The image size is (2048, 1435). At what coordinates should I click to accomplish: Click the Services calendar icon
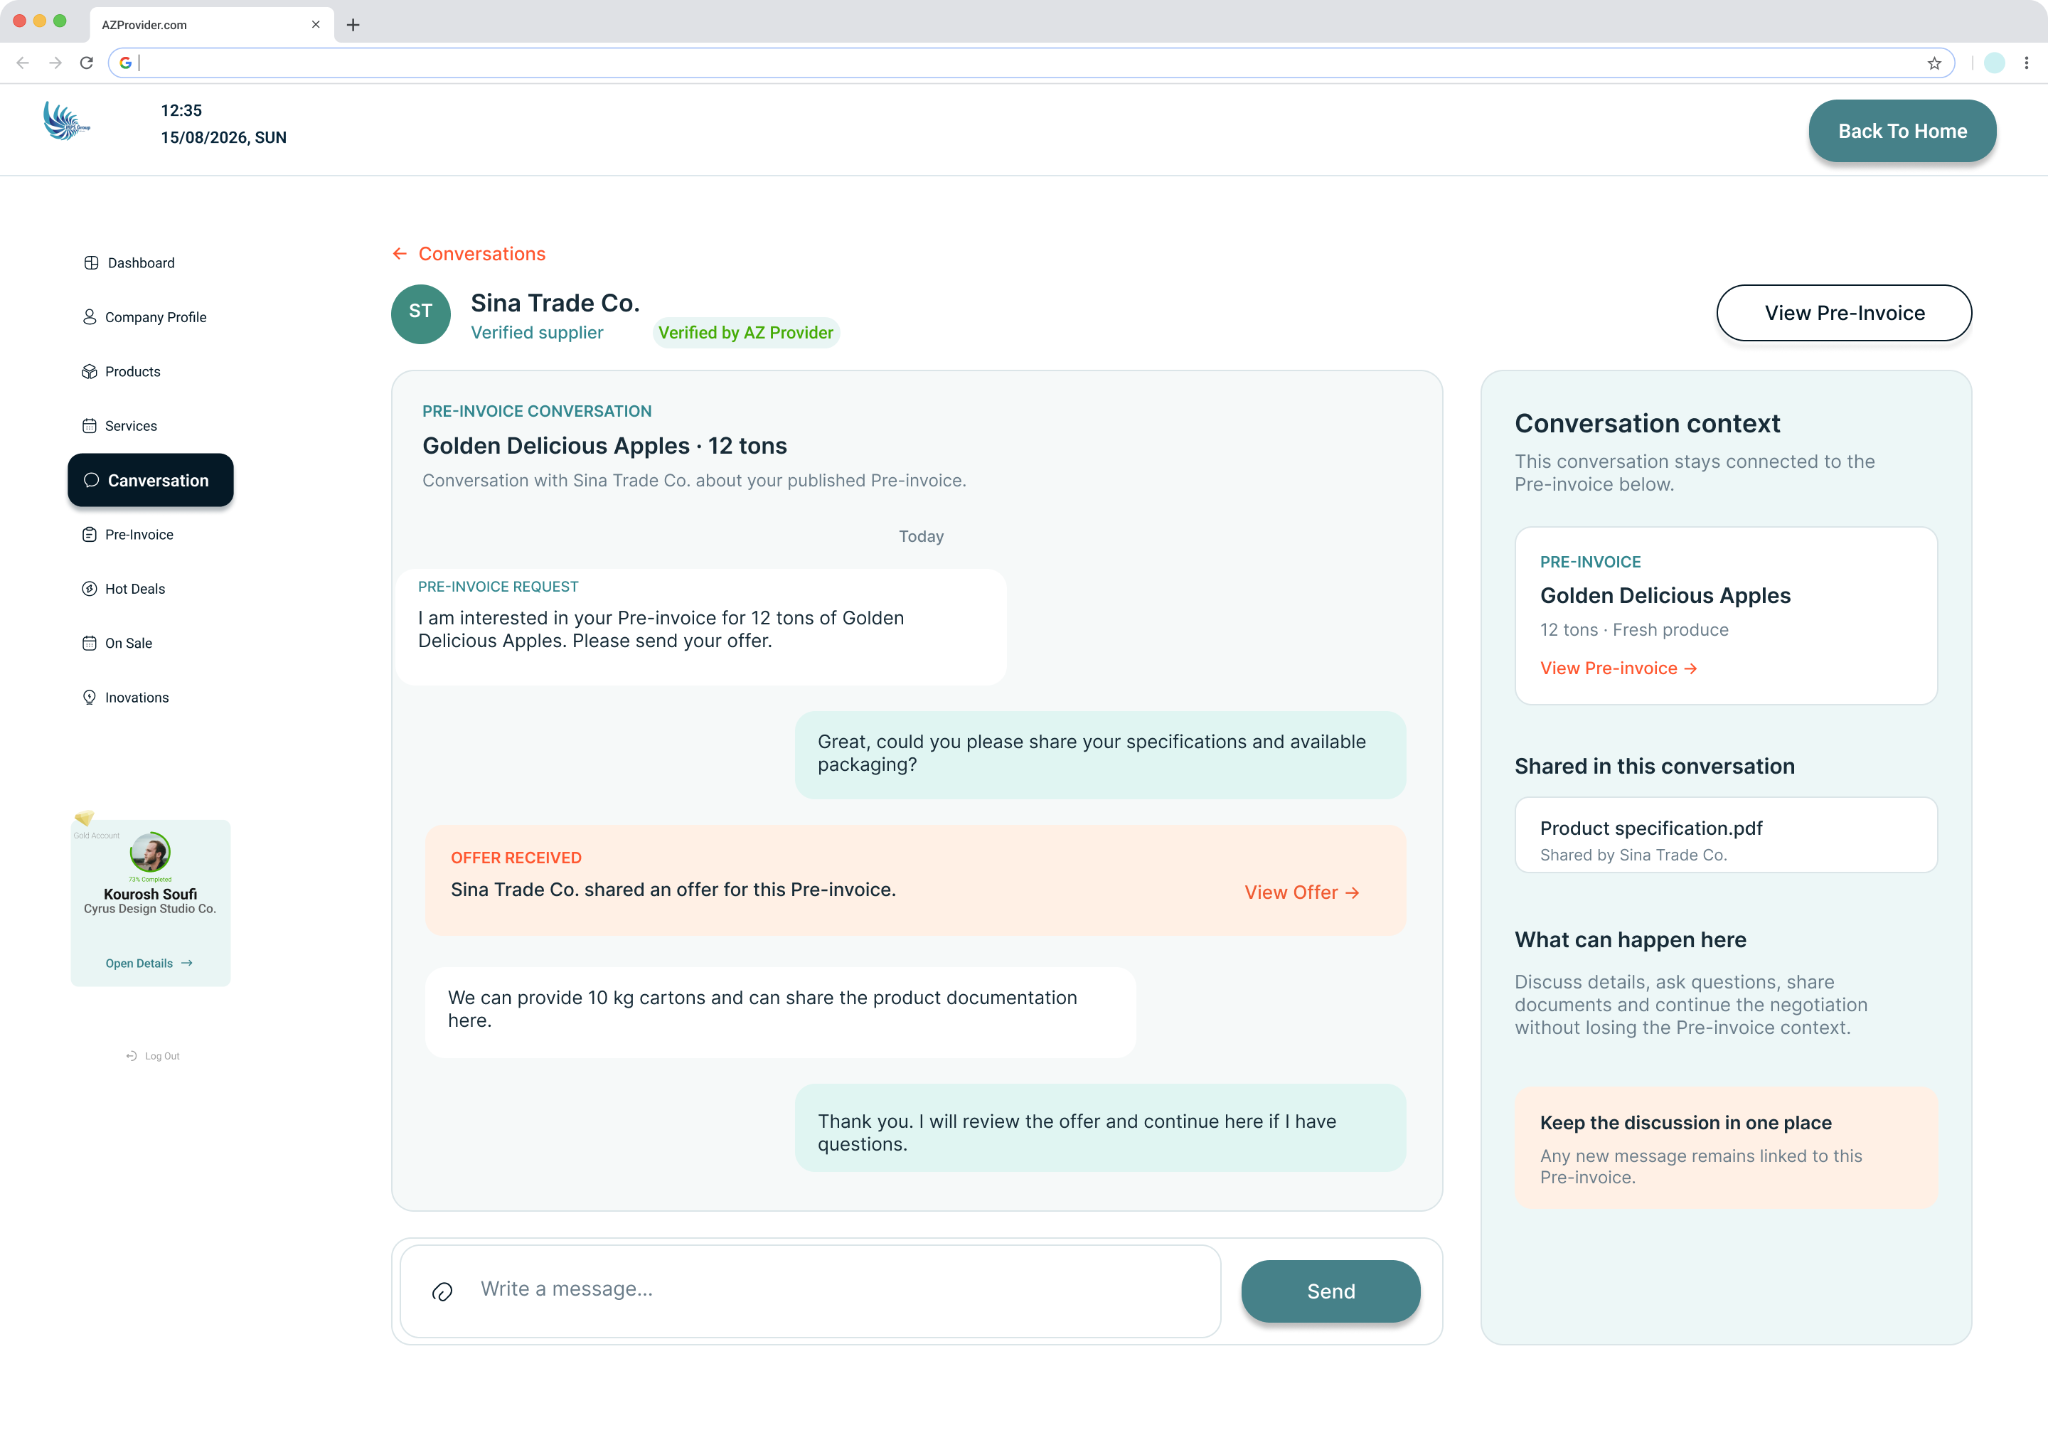click(x=90, y=426)
